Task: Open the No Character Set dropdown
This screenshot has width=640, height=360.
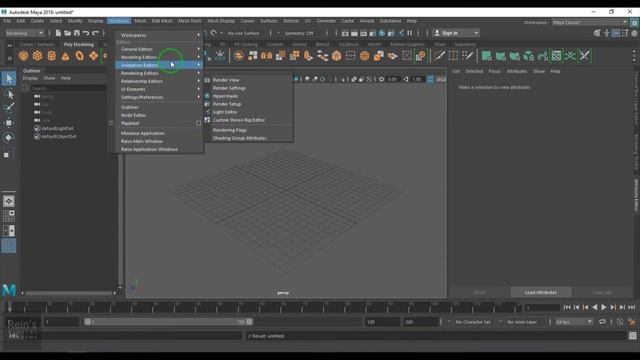Action: (x=474, y=322)
